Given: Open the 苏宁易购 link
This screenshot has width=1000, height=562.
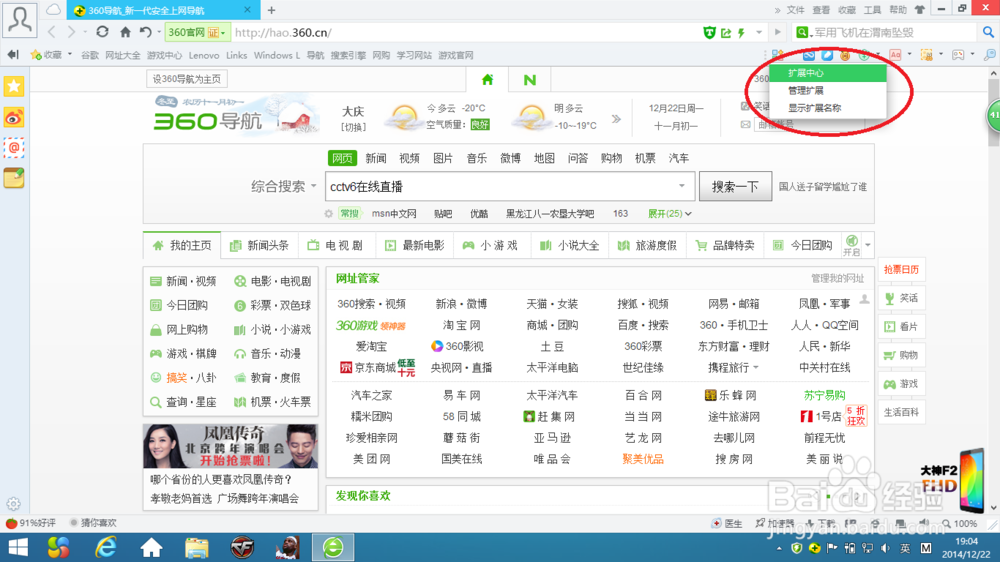Looking at the screenshot, I should (824, 396).
